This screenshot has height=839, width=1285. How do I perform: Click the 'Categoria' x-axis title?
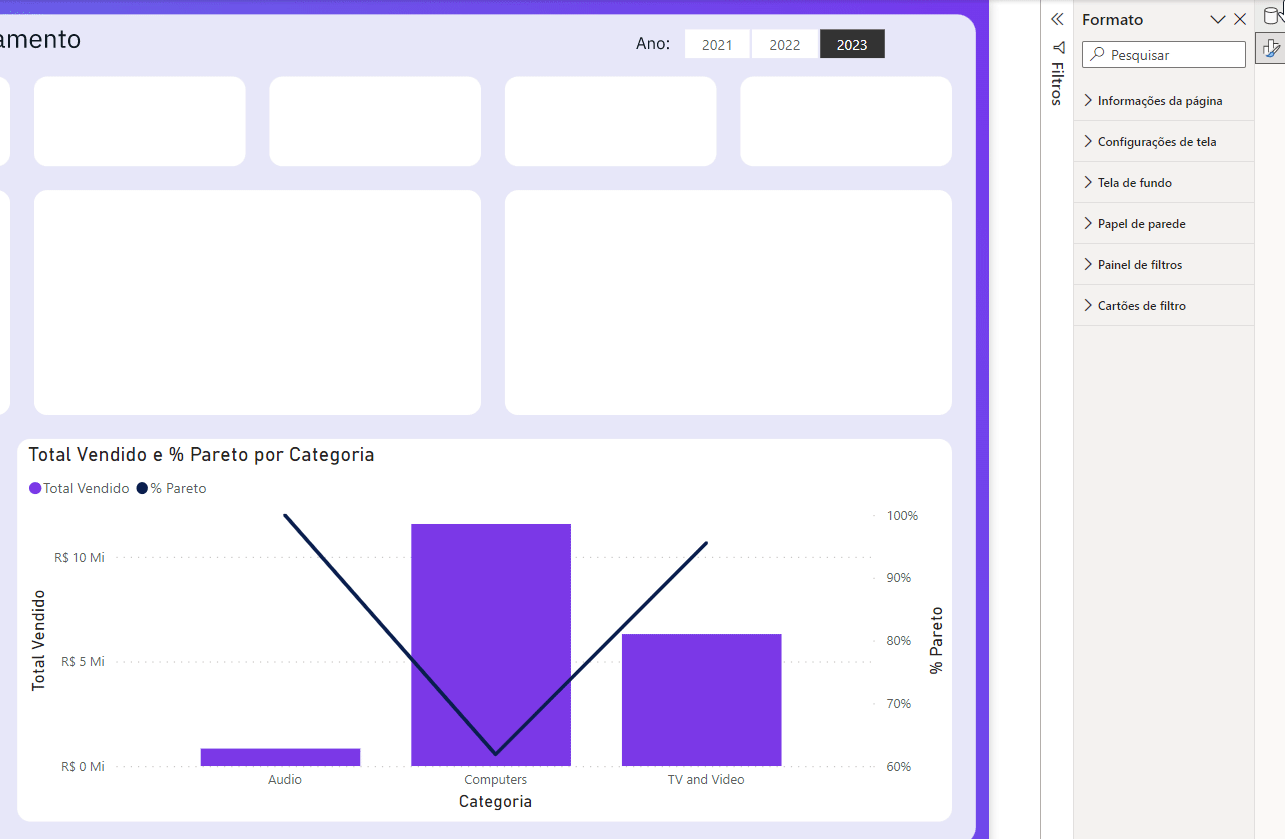point(495,802)
